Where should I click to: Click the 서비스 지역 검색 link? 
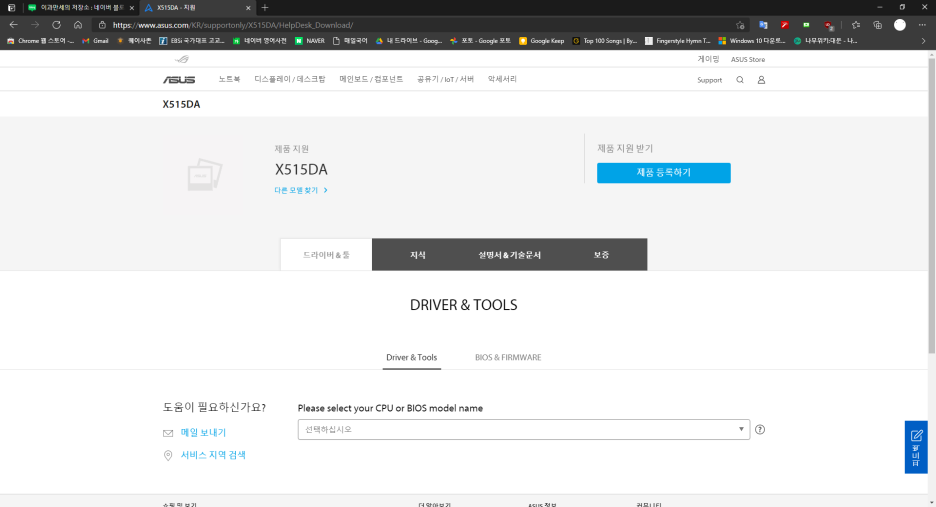213,455
